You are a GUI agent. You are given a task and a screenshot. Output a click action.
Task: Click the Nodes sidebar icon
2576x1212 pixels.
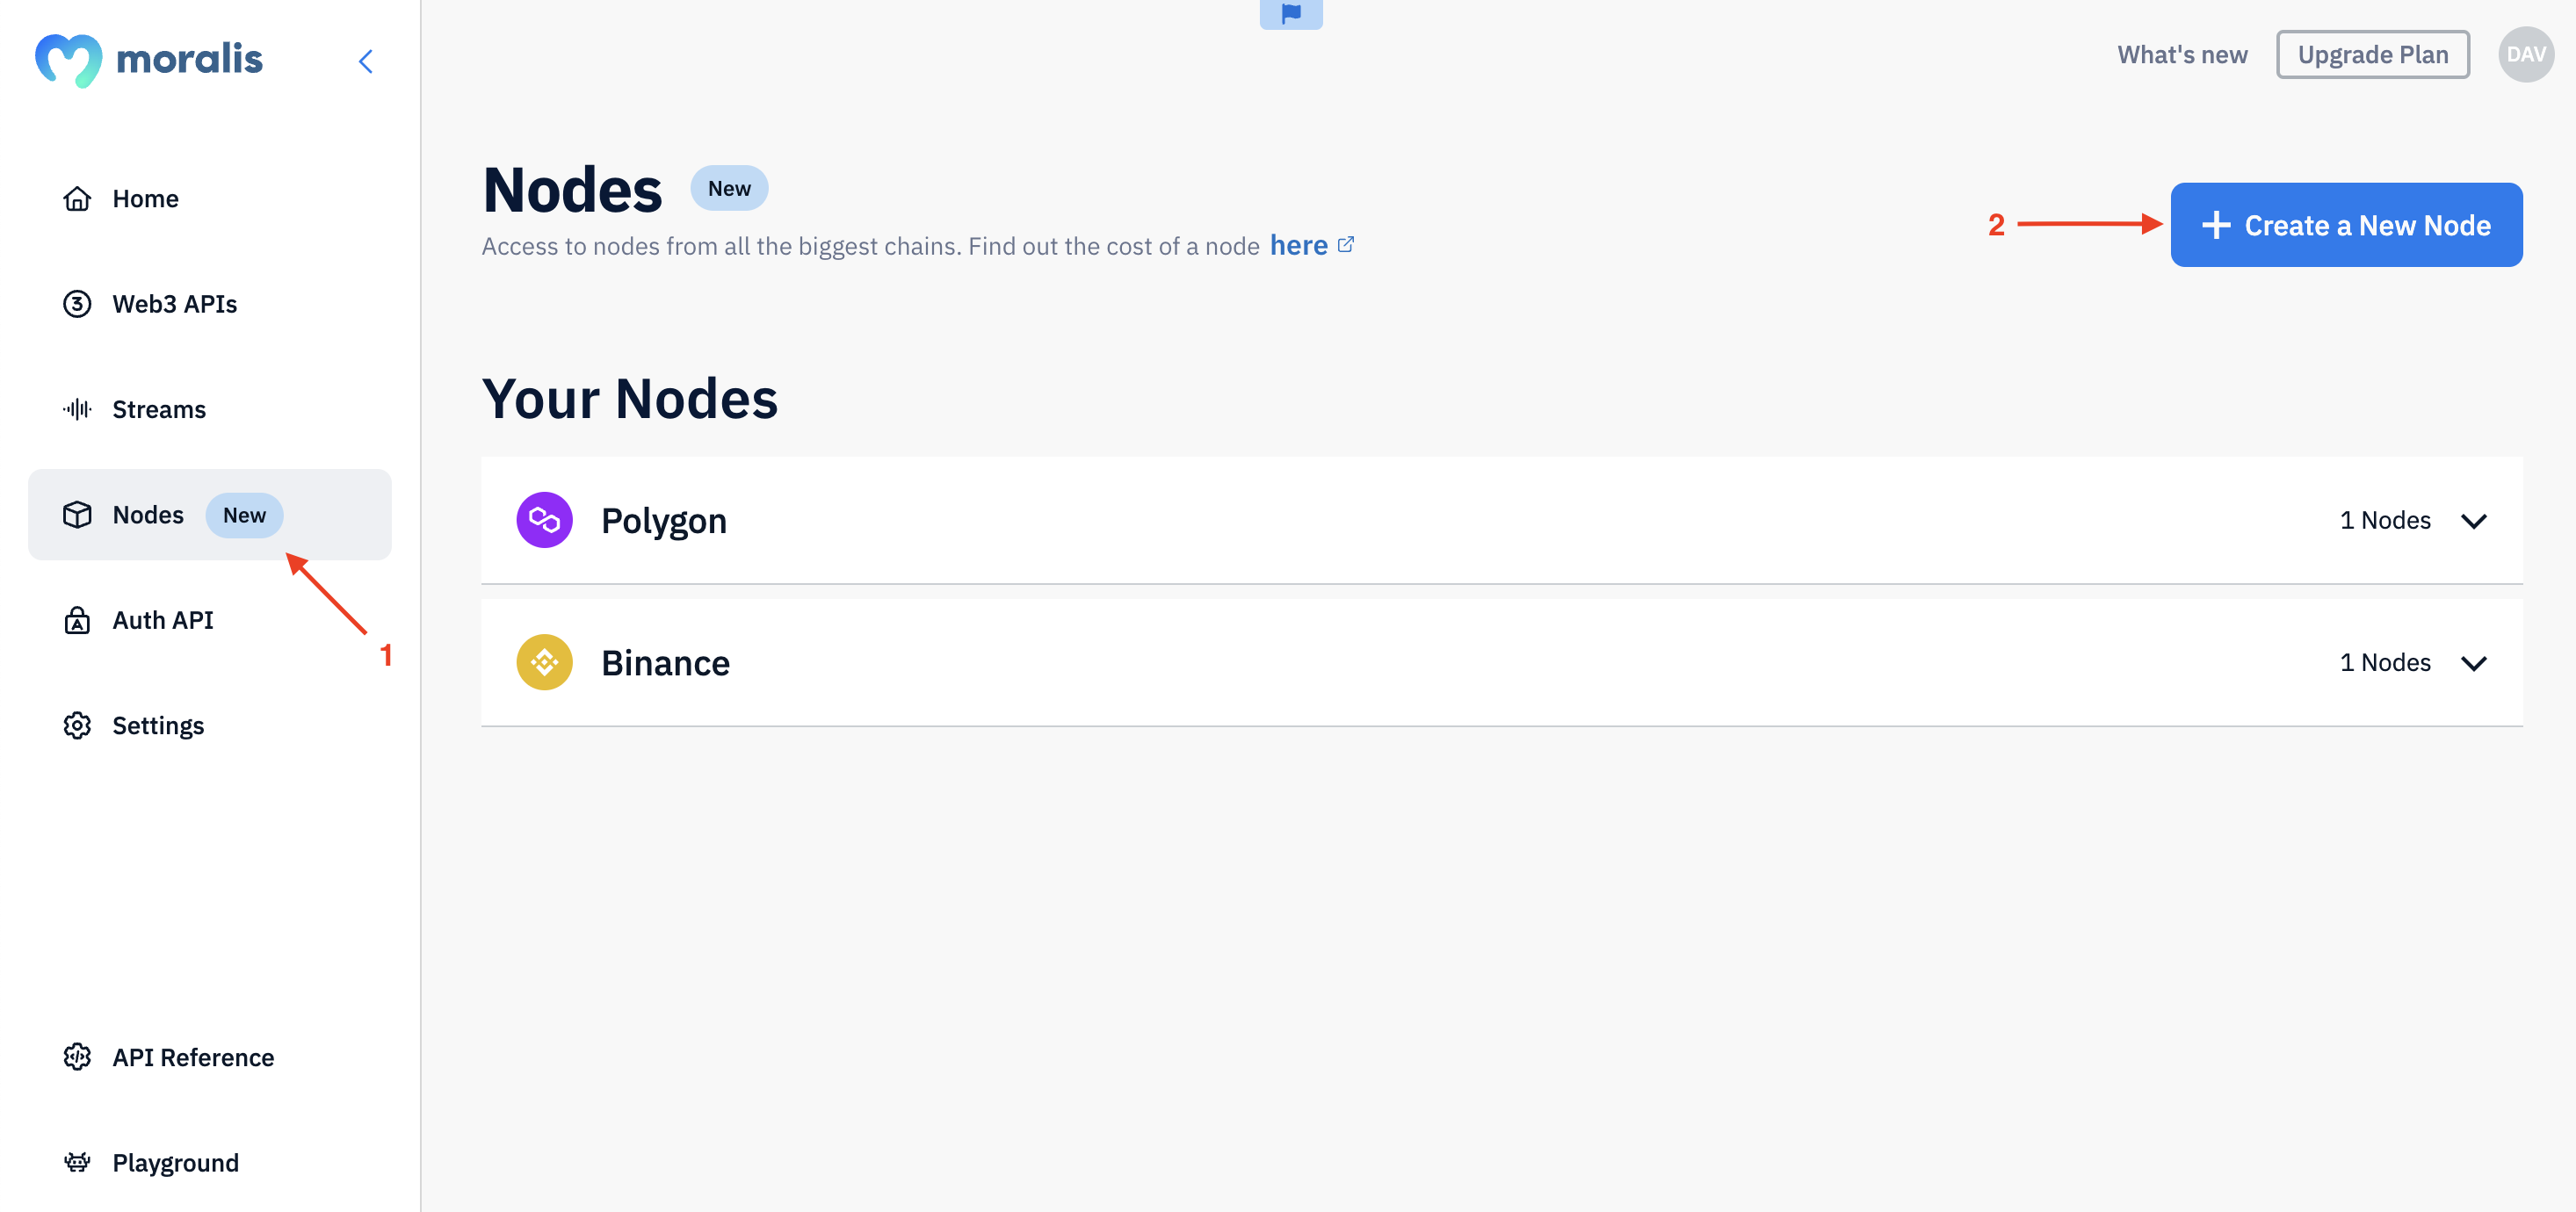tap(76, 514)
